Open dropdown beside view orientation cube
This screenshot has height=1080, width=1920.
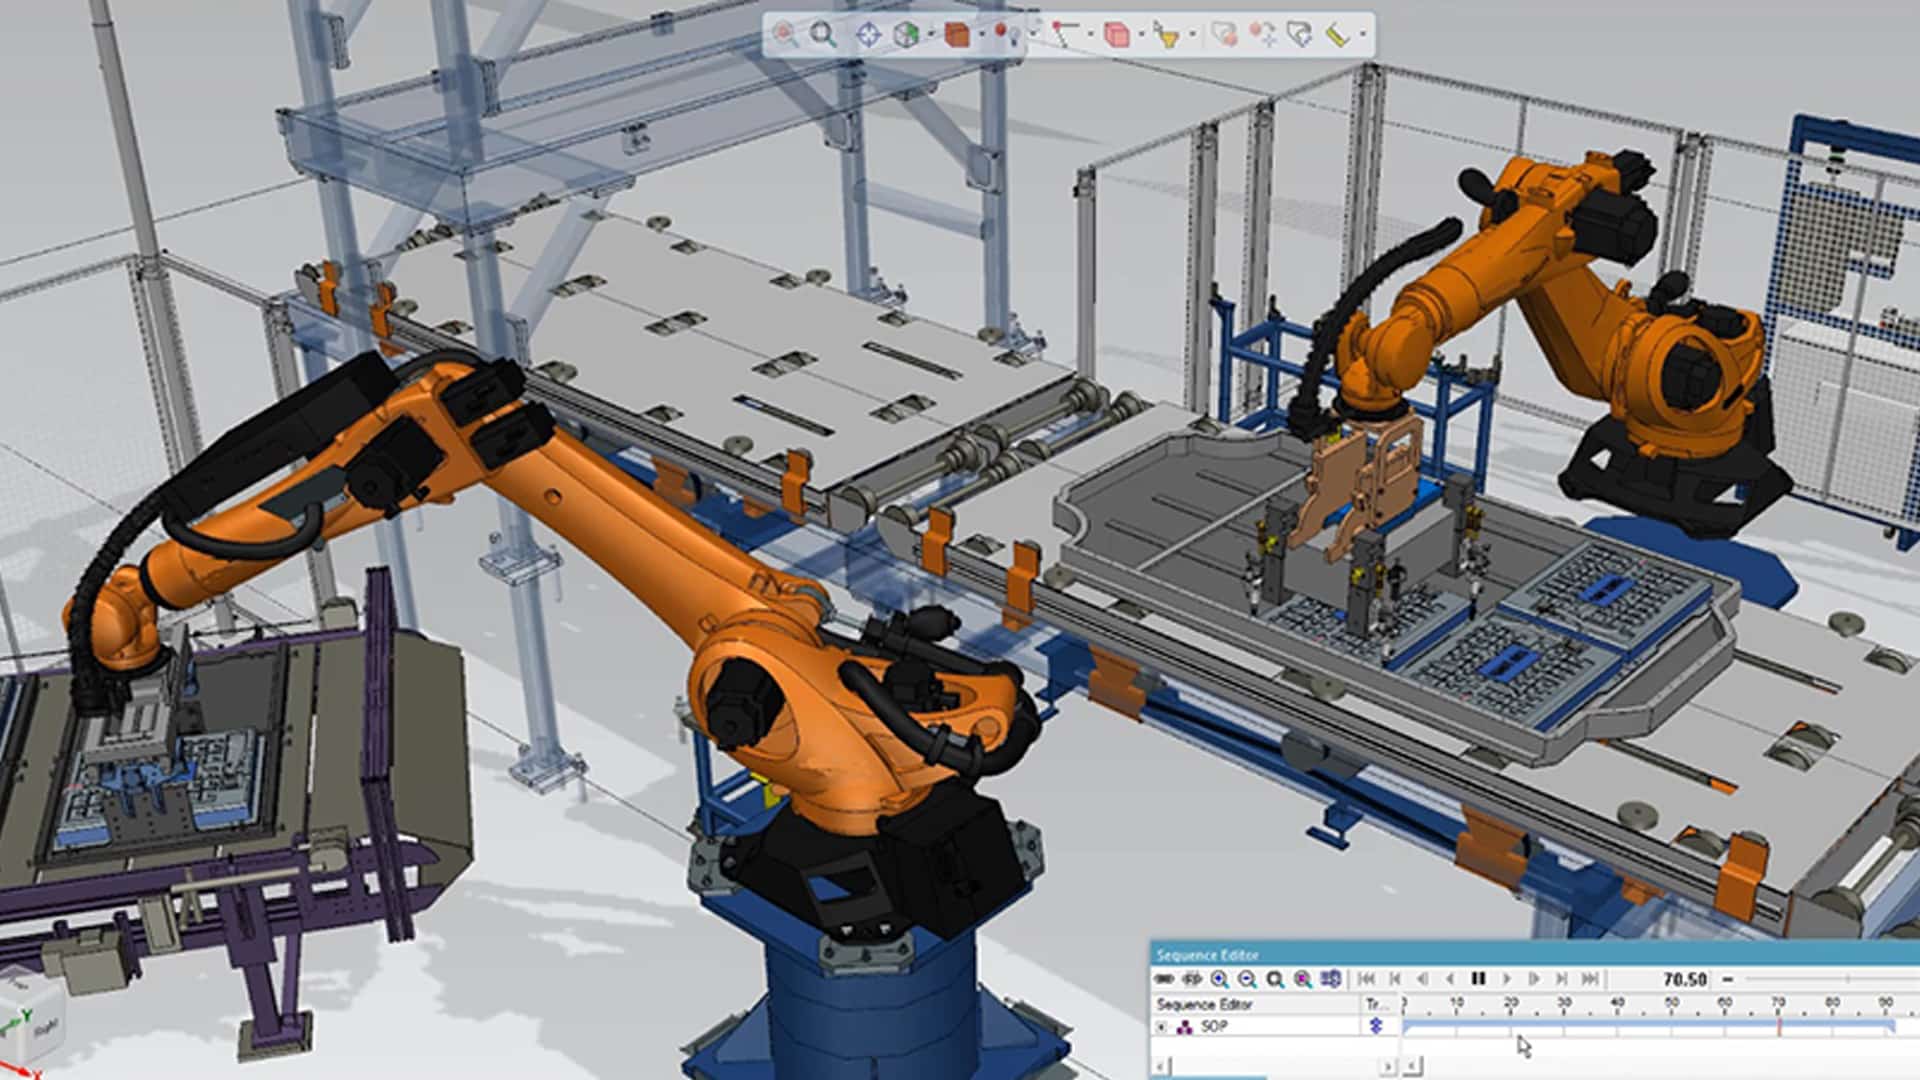pyautogui.click(x=930, y=34)
